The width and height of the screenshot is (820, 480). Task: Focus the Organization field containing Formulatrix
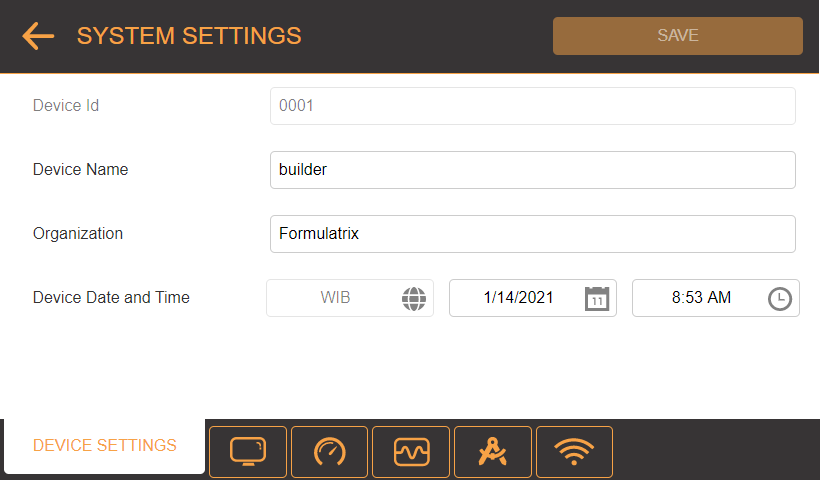click(533, 234)
